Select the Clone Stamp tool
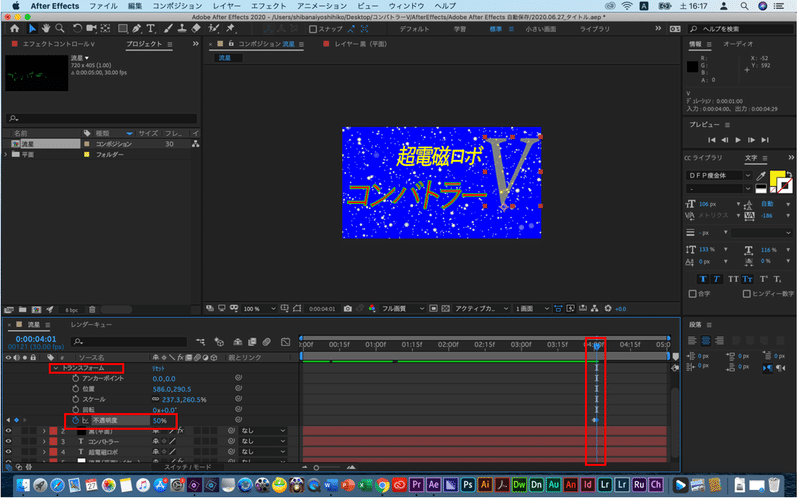 tap(182, 29)
